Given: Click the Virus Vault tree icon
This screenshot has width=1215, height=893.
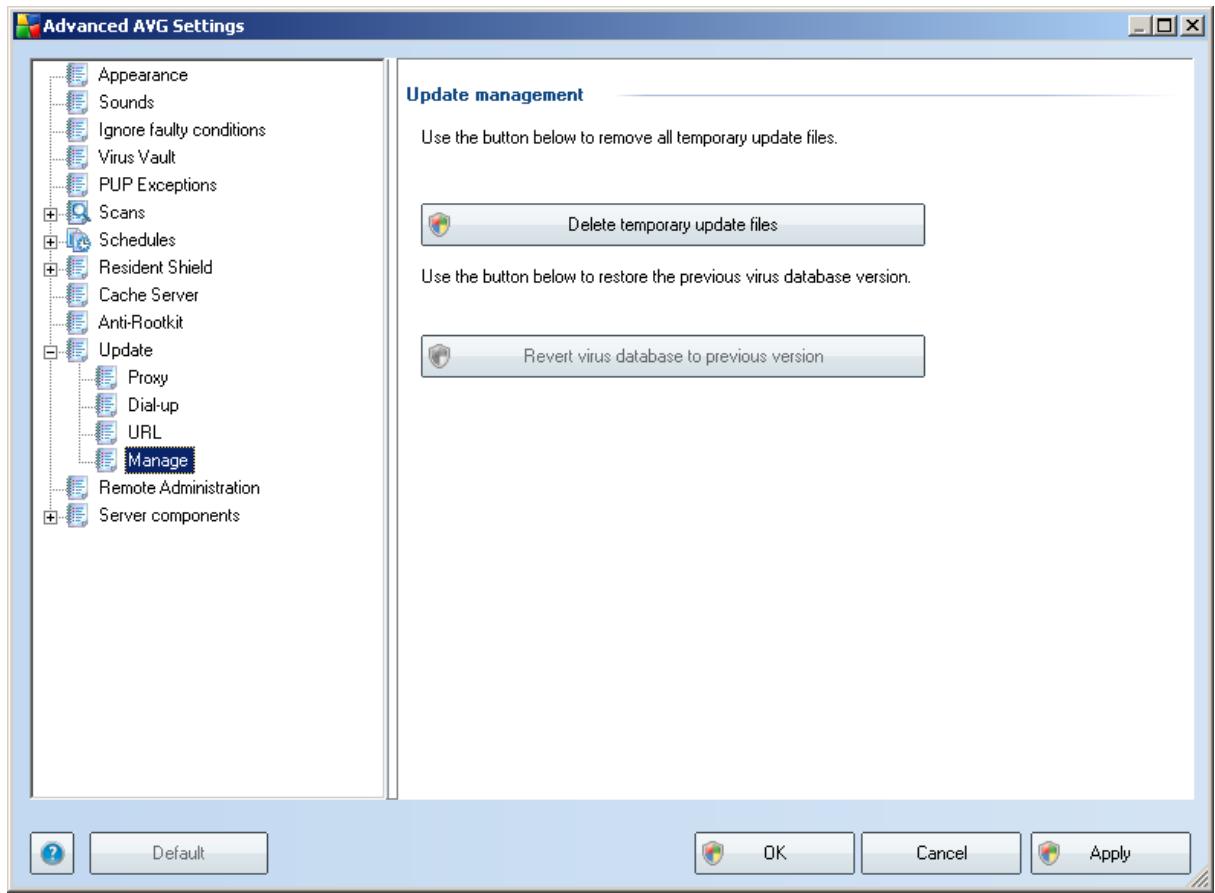Looking at the screenshot, I should tap(77, 157).
